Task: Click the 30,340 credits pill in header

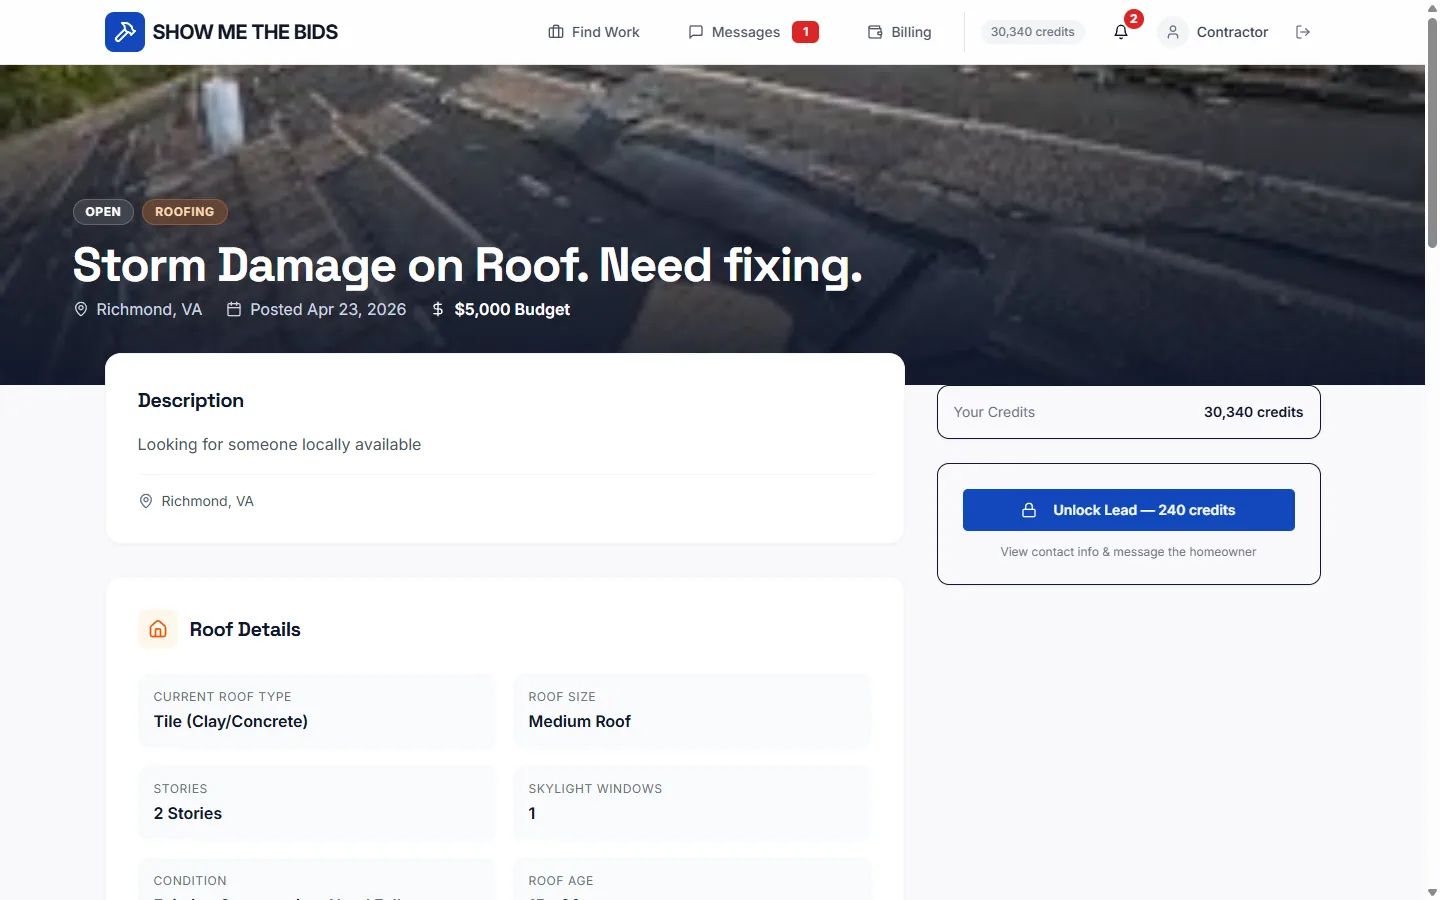Action: 1033,32
